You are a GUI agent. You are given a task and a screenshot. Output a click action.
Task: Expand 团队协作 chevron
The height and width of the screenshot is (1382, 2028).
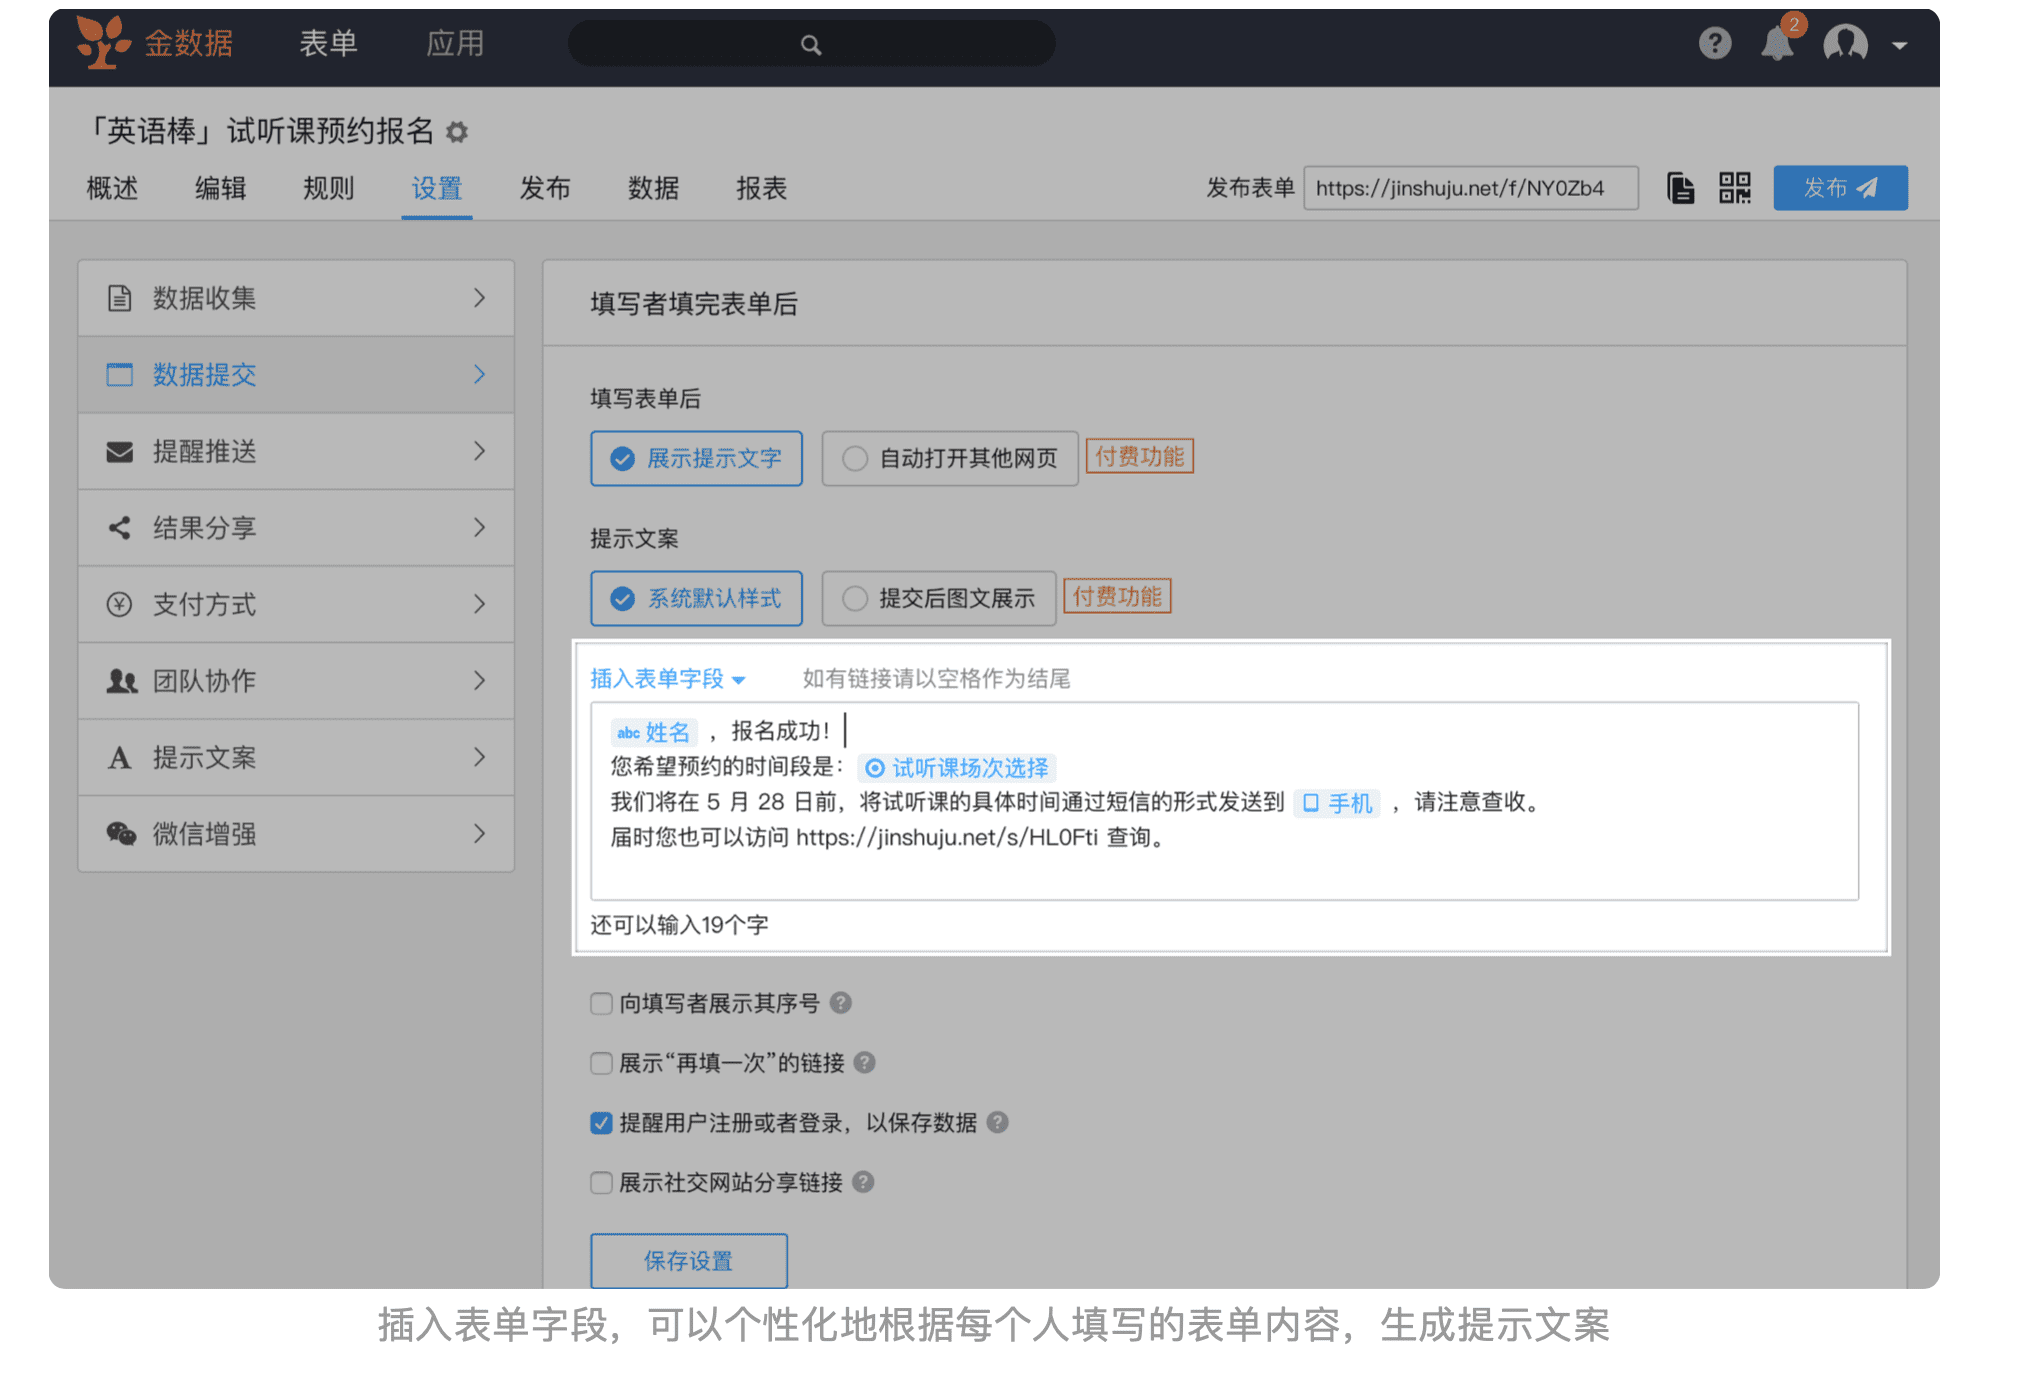pos(480,681)
